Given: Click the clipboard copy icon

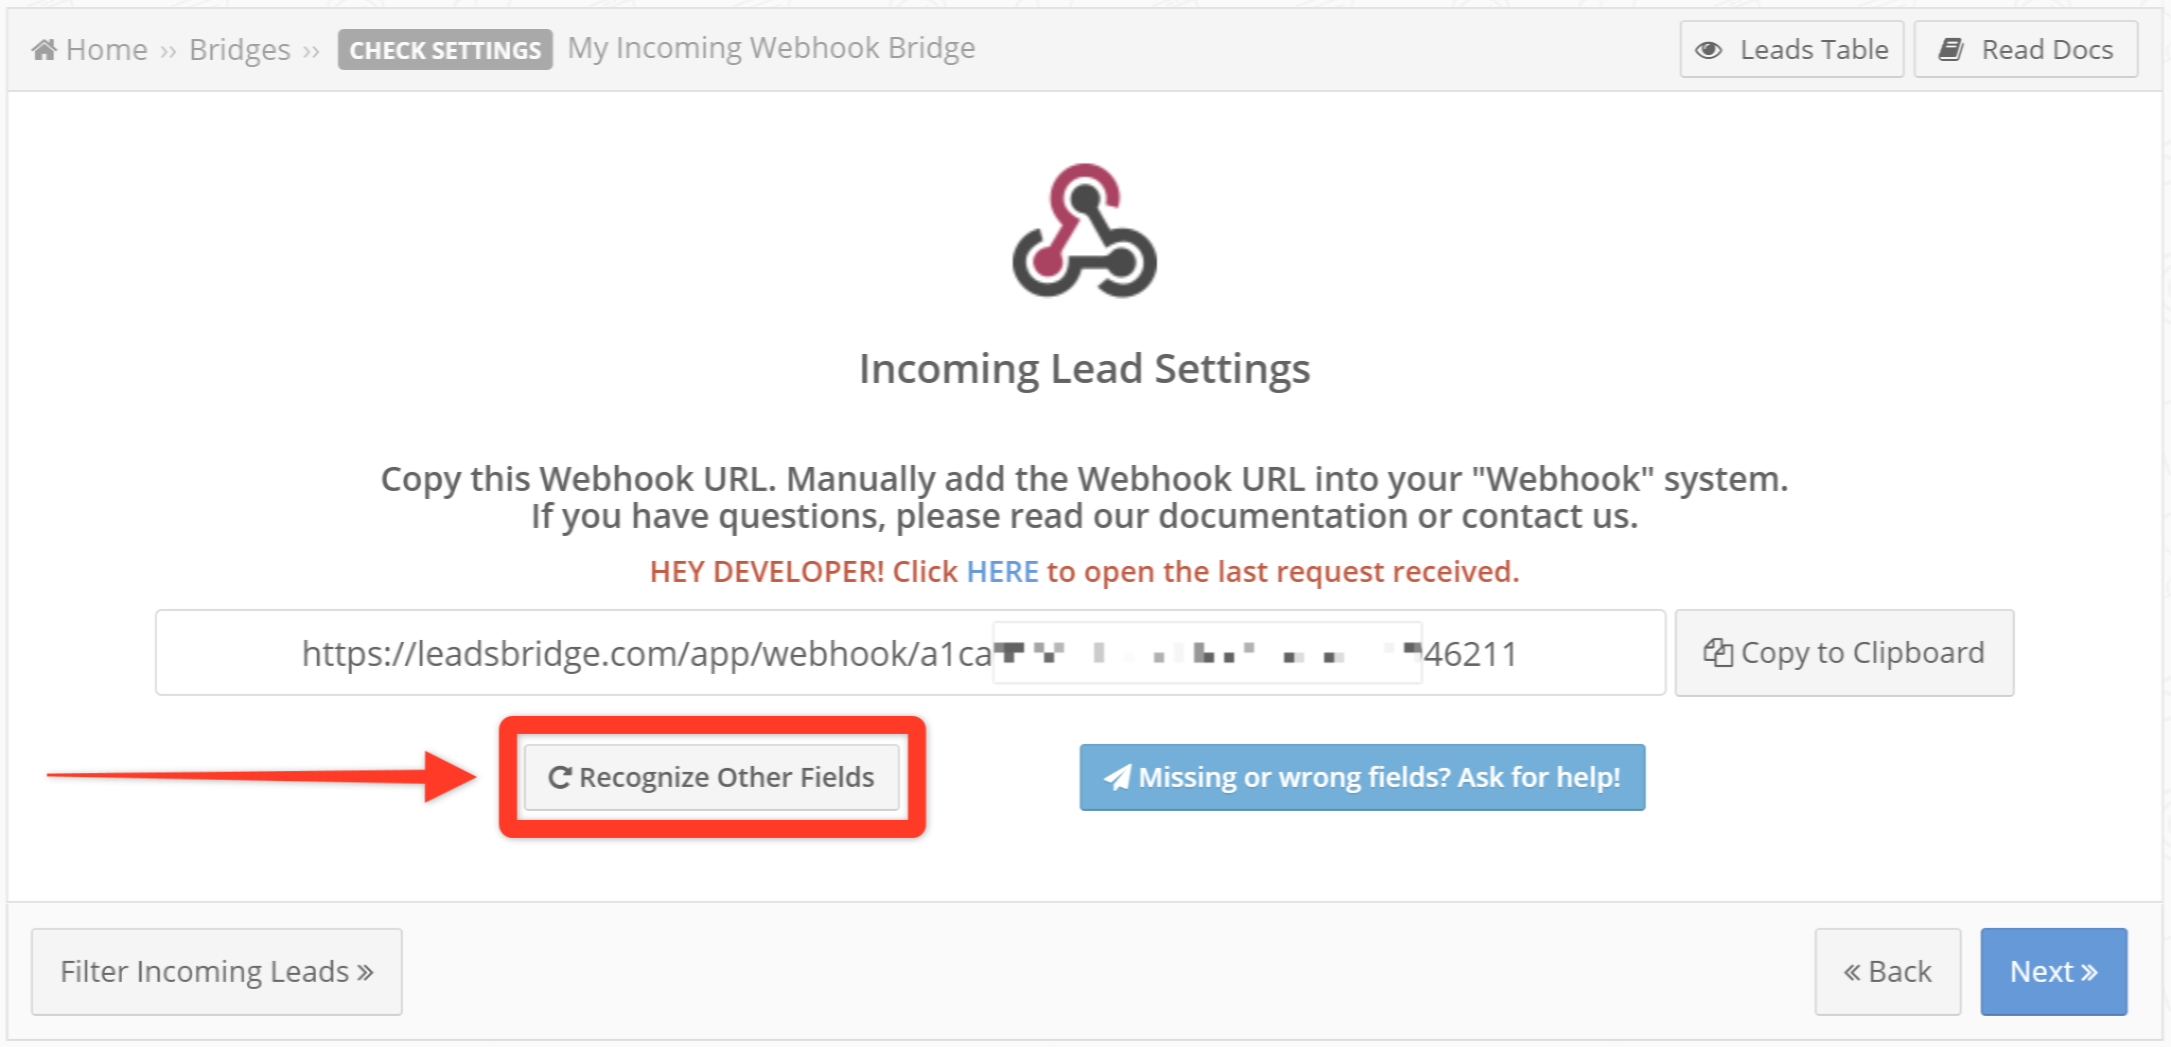Looking at the screenshot, I should click(x=1718, y=653).
